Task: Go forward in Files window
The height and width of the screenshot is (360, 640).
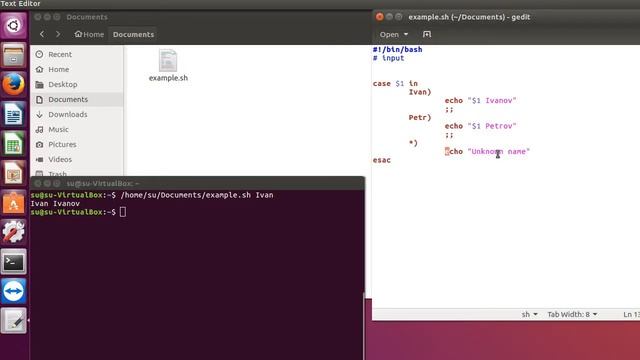Action: pyautogui.click(x=58, y=34)
